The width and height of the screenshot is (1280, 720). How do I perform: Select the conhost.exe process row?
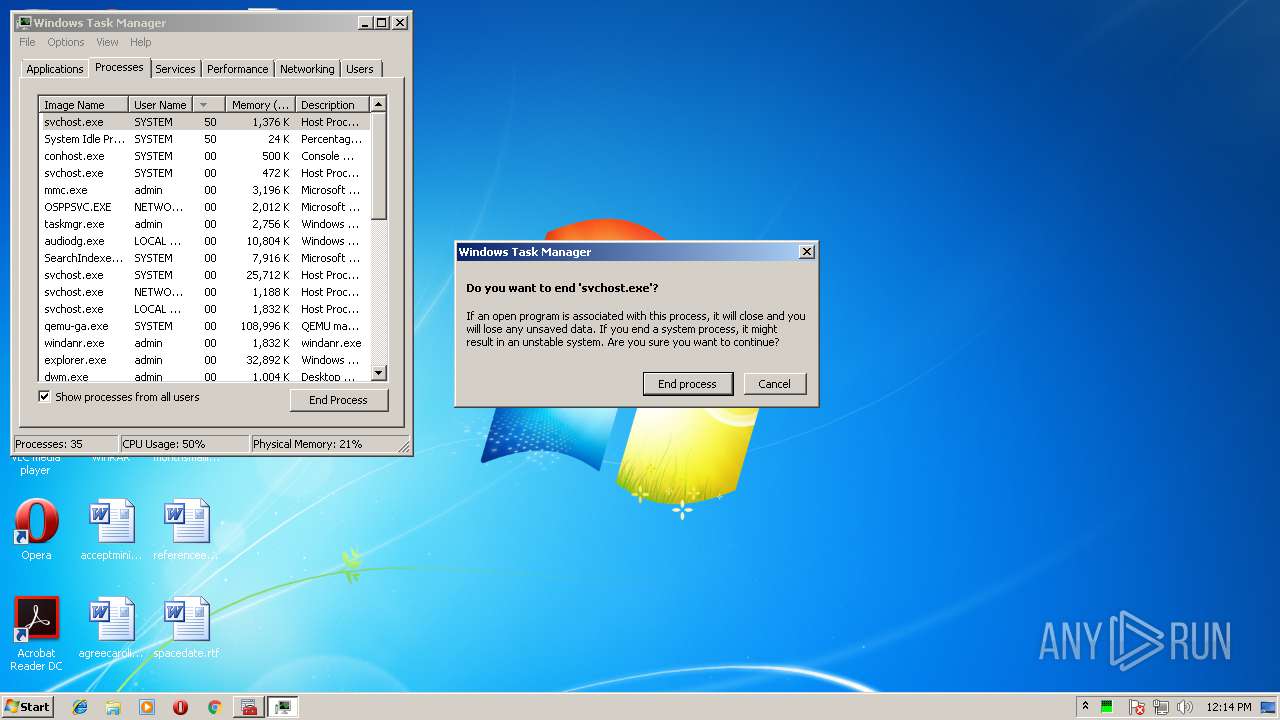(x=204, y=156)
